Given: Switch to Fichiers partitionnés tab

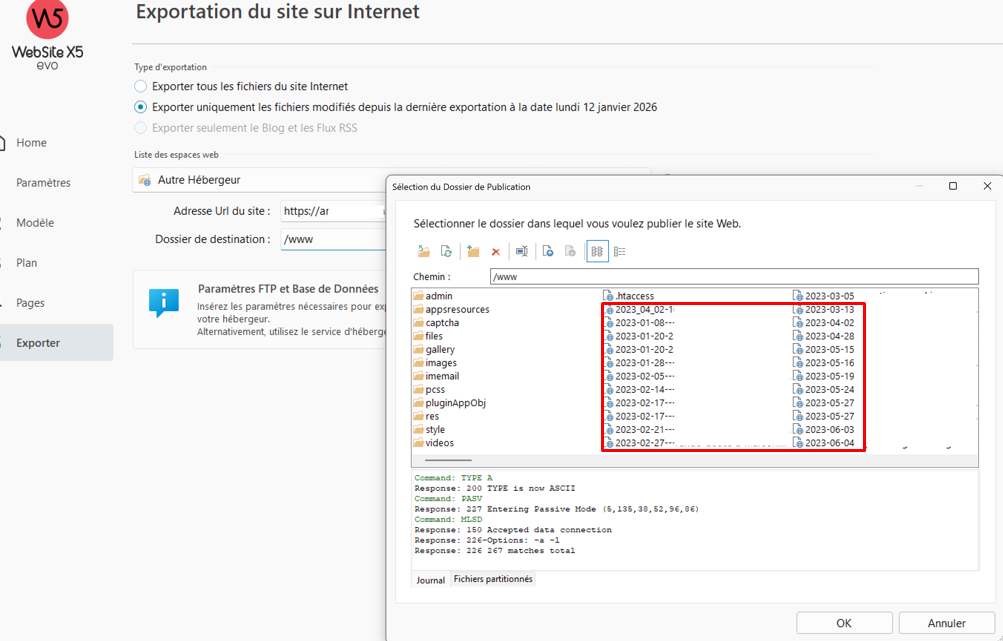Looking at the screenshot, I should click(x=493, y=579).
